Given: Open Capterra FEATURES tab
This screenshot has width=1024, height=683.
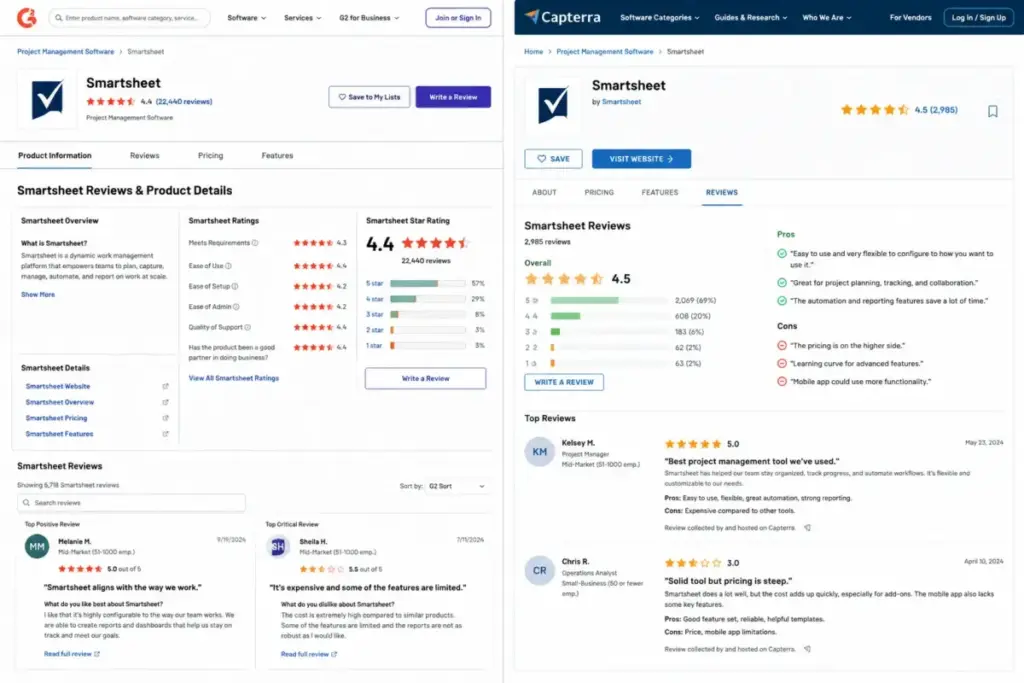Looking at the screenshot, I should point(660,193).
